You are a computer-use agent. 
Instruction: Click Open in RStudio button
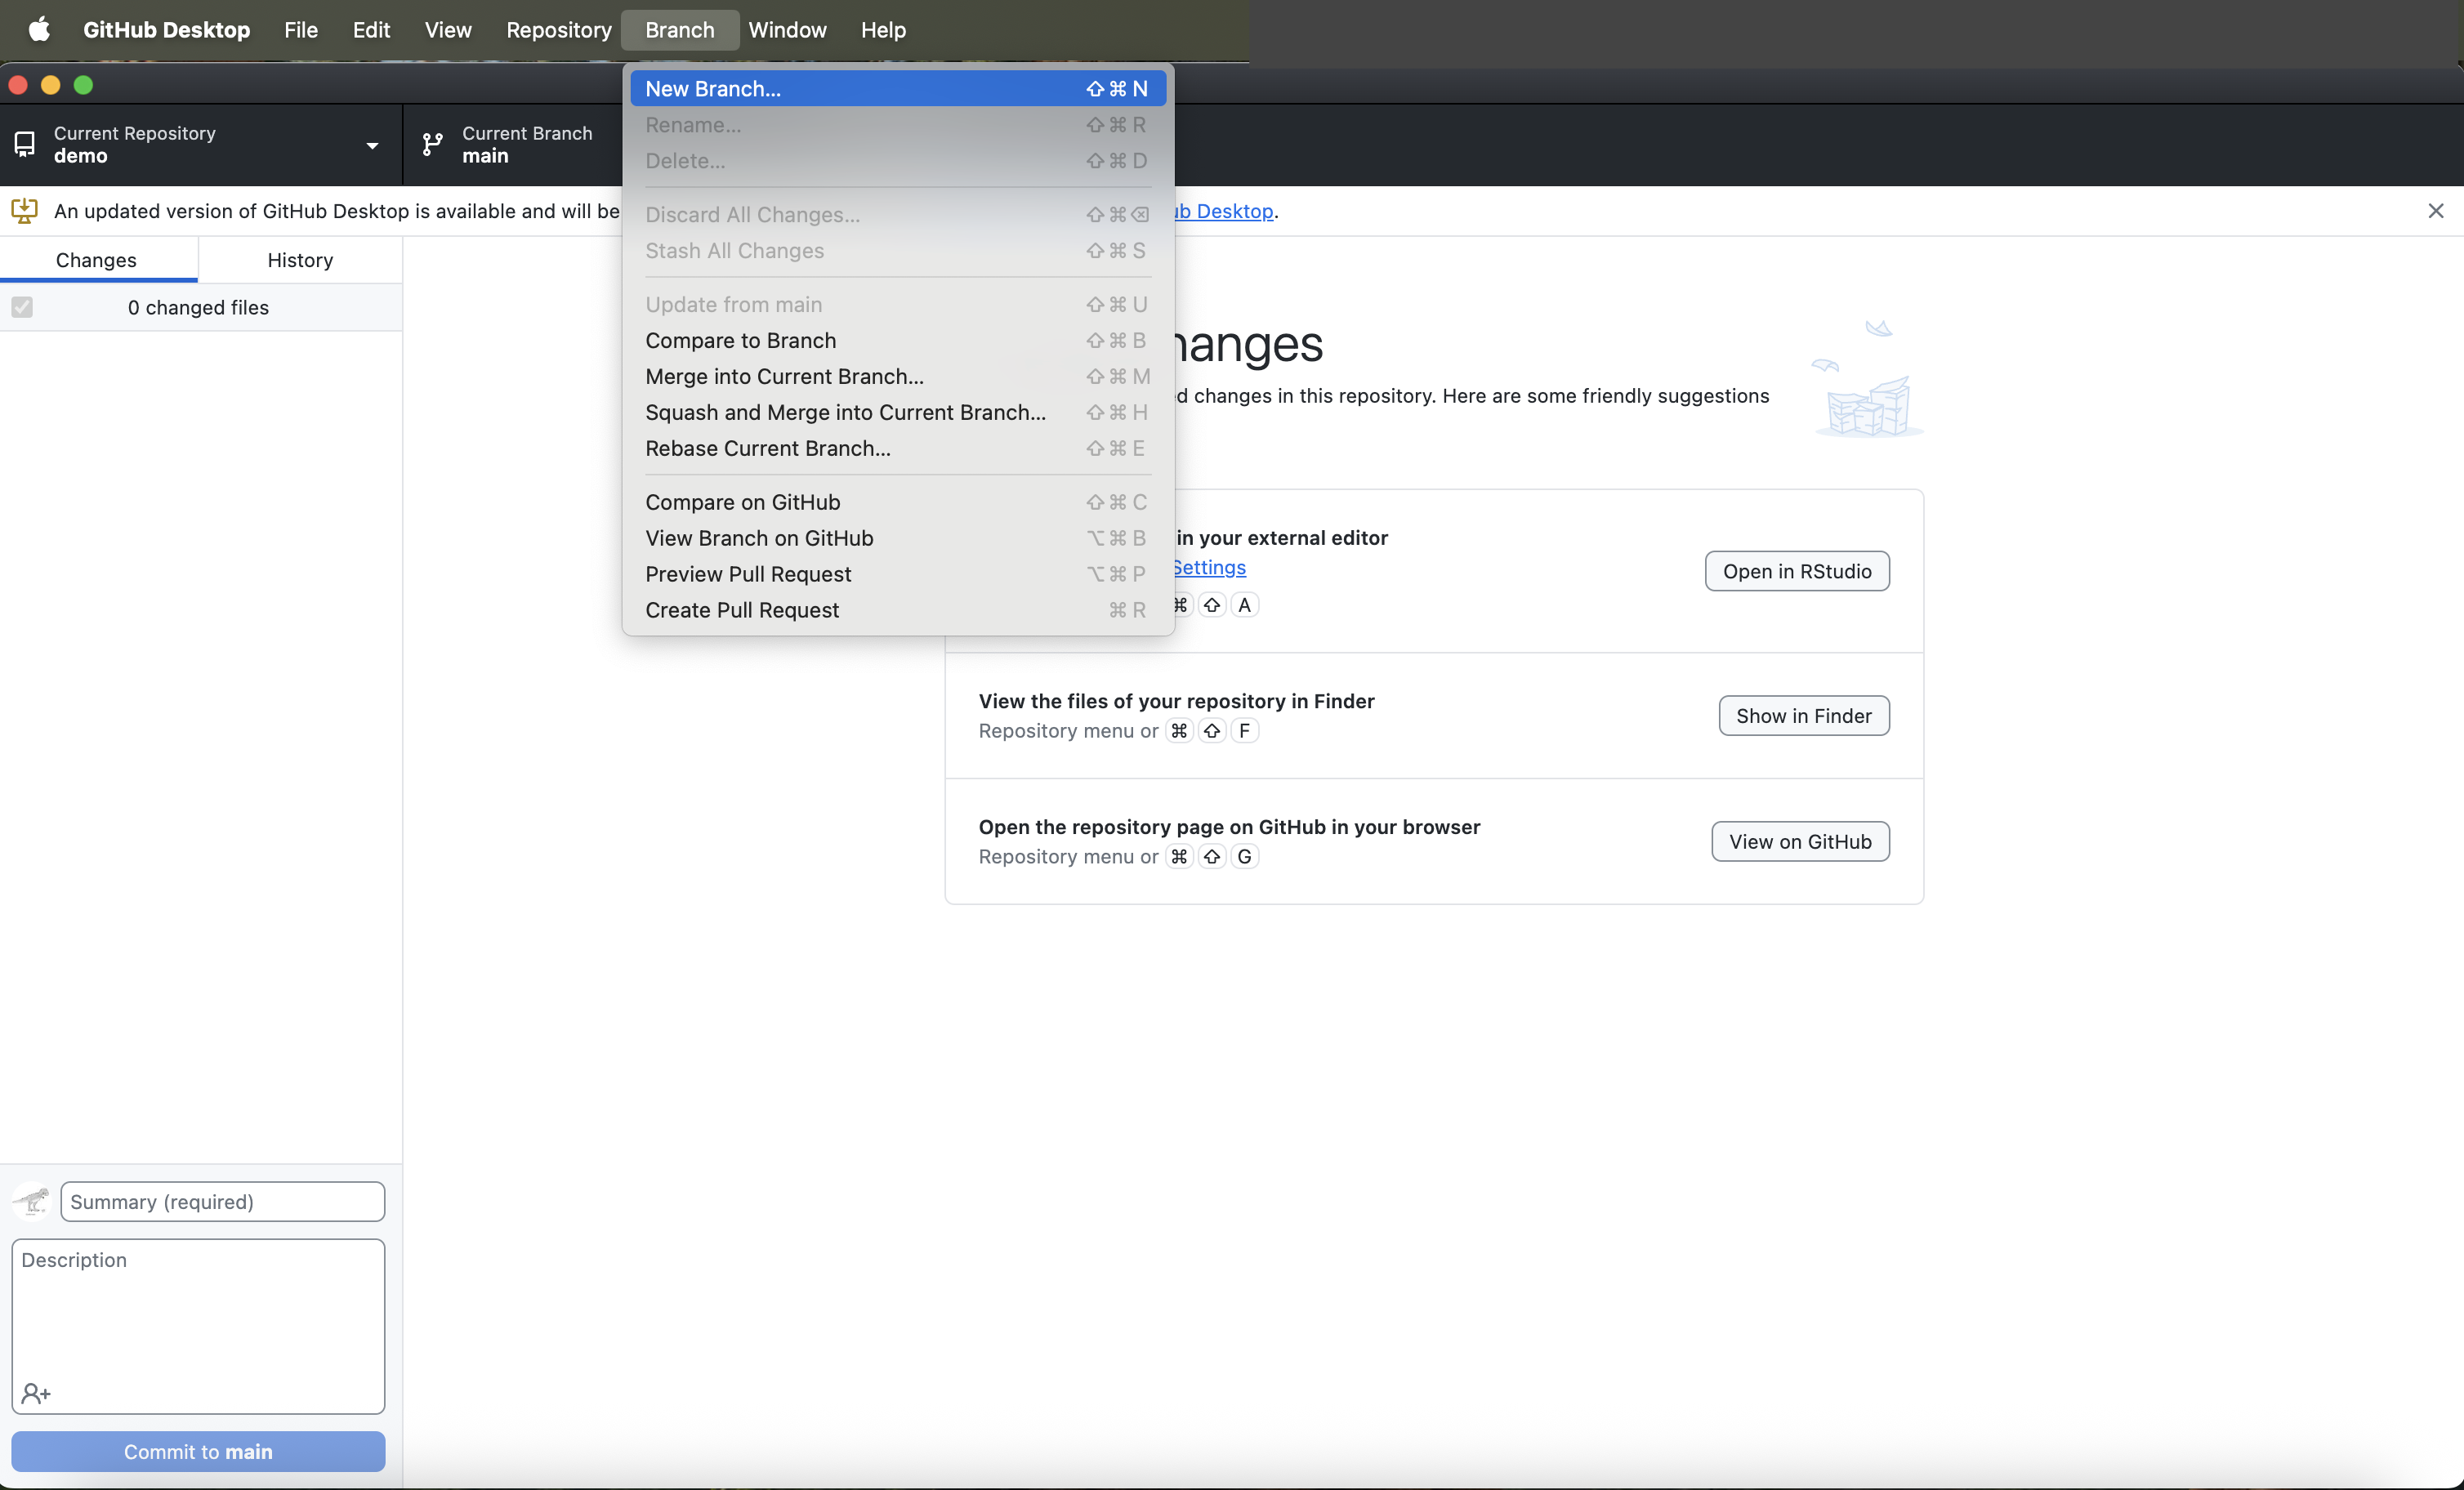1796,571
